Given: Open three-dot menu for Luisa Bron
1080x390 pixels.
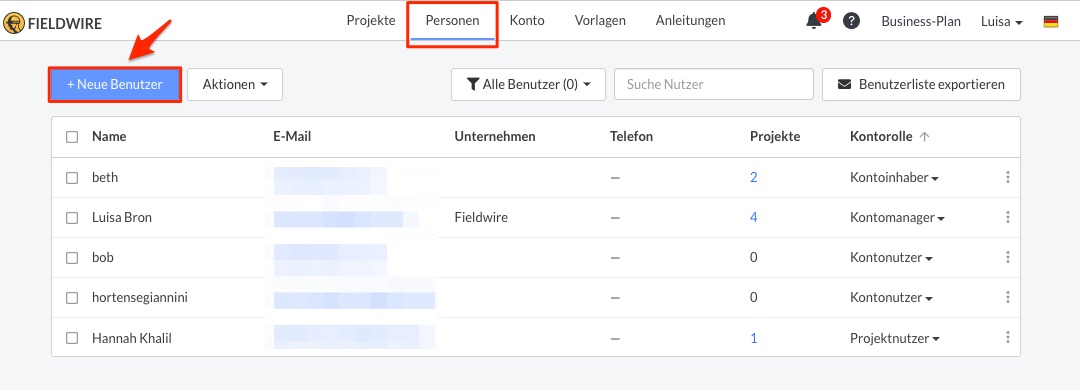Looking at the screenshot, I should pos(1008,218).
